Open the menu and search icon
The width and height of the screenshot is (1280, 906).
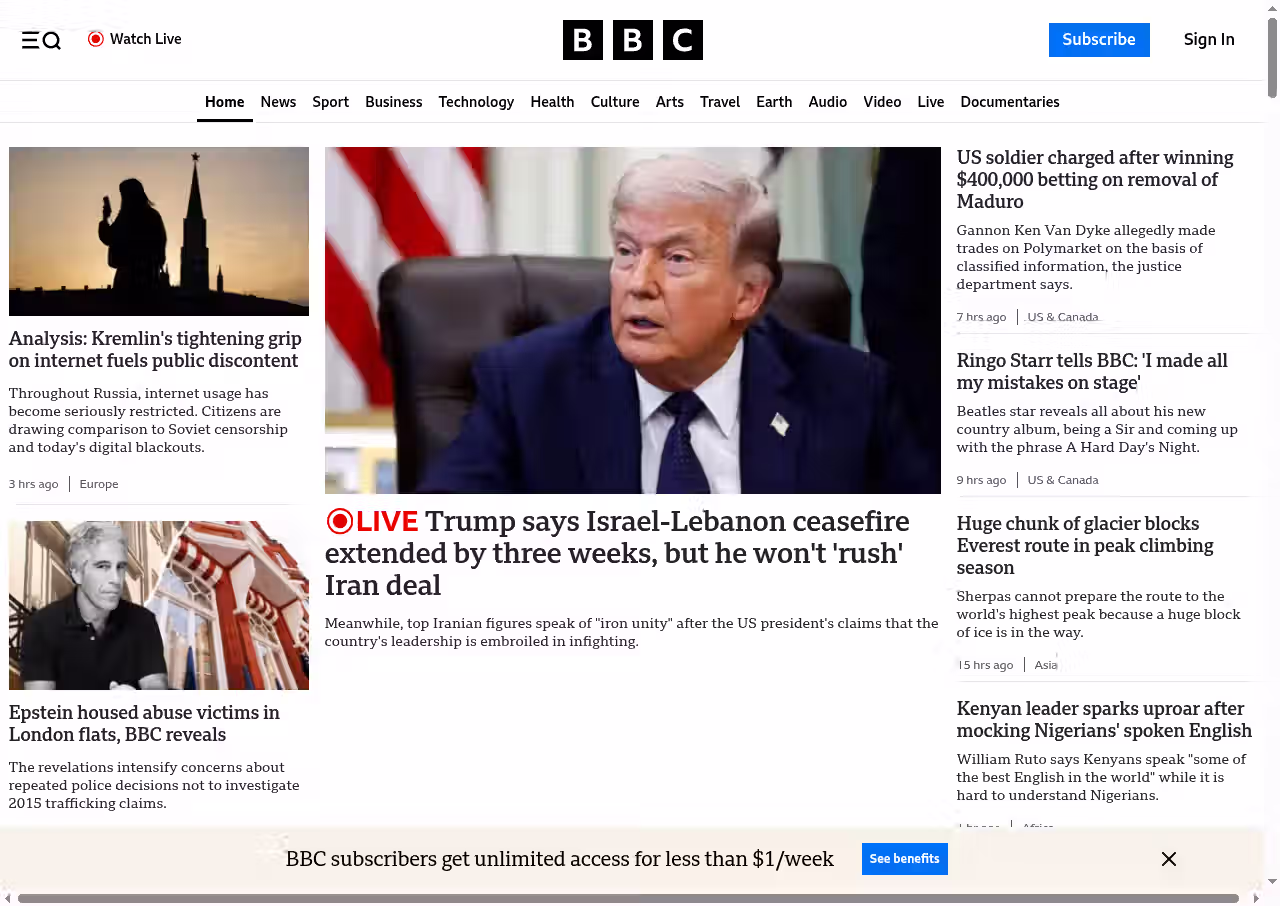coord(41,40)
